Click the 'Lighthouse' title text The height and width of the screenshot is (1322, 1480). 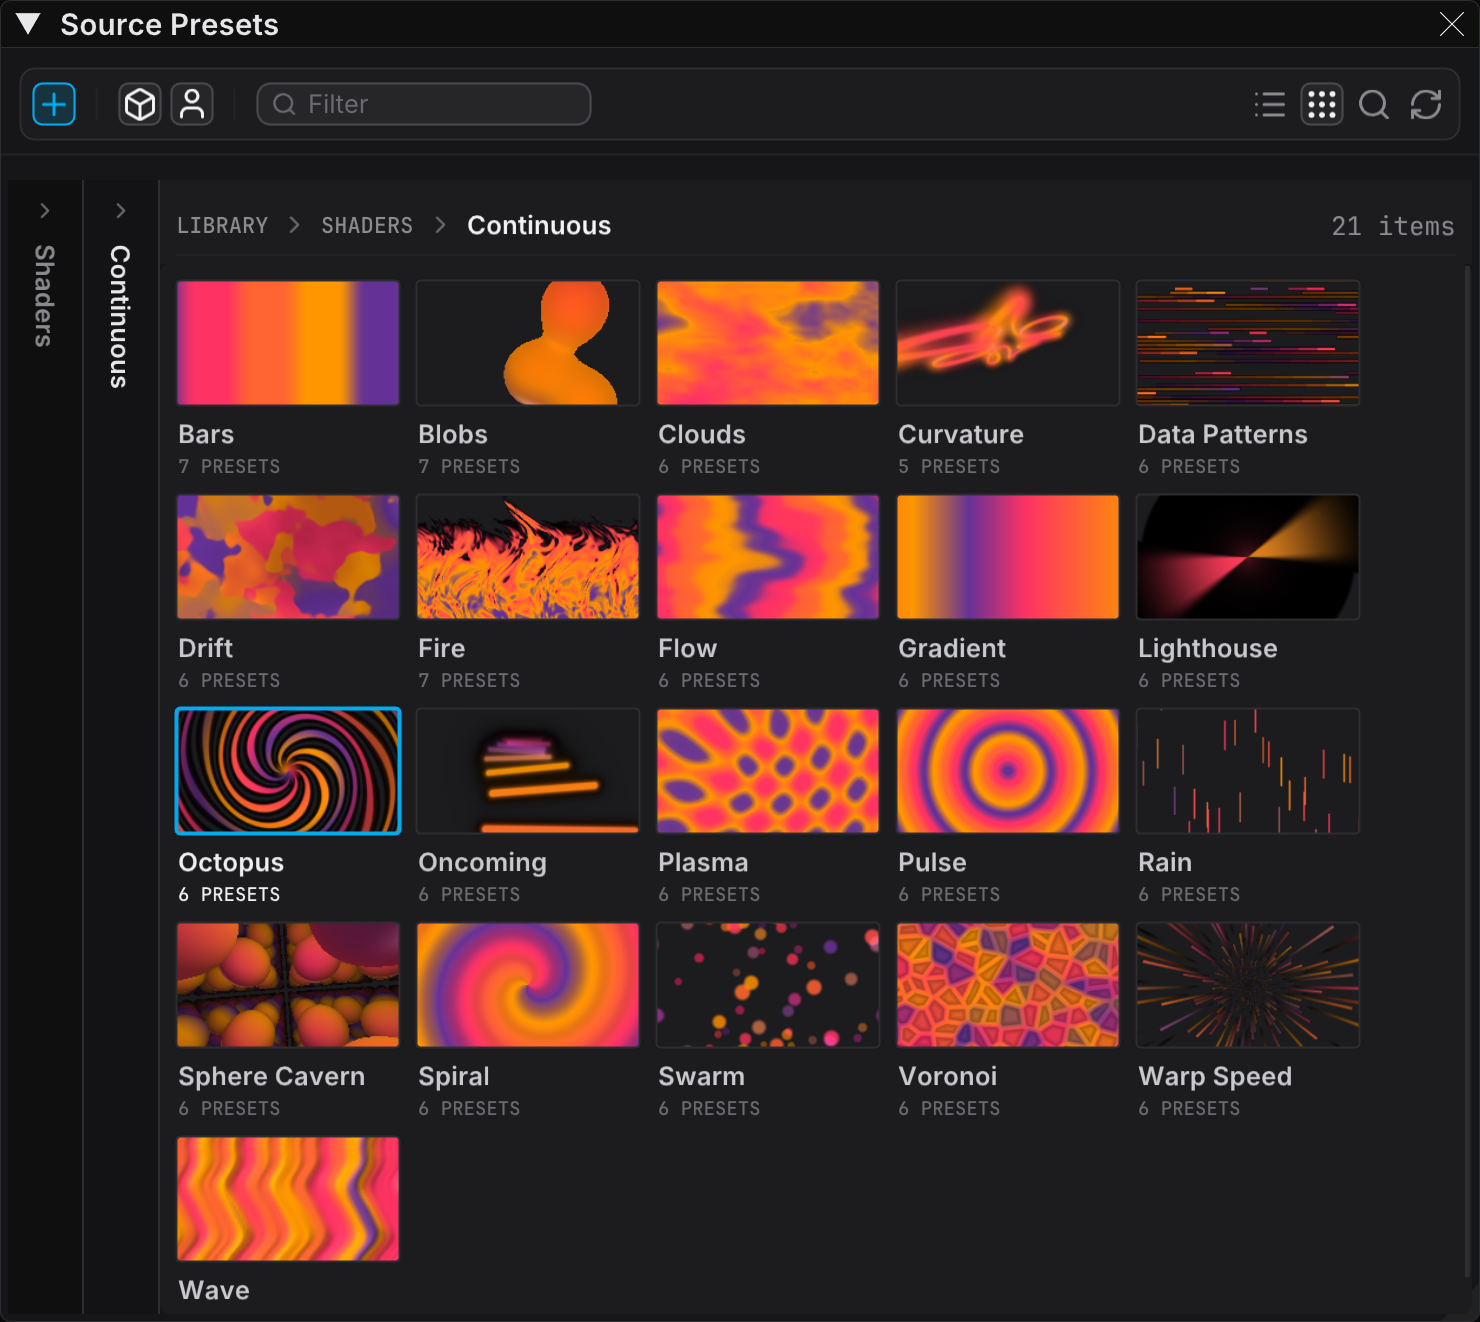pos(1208,649)
